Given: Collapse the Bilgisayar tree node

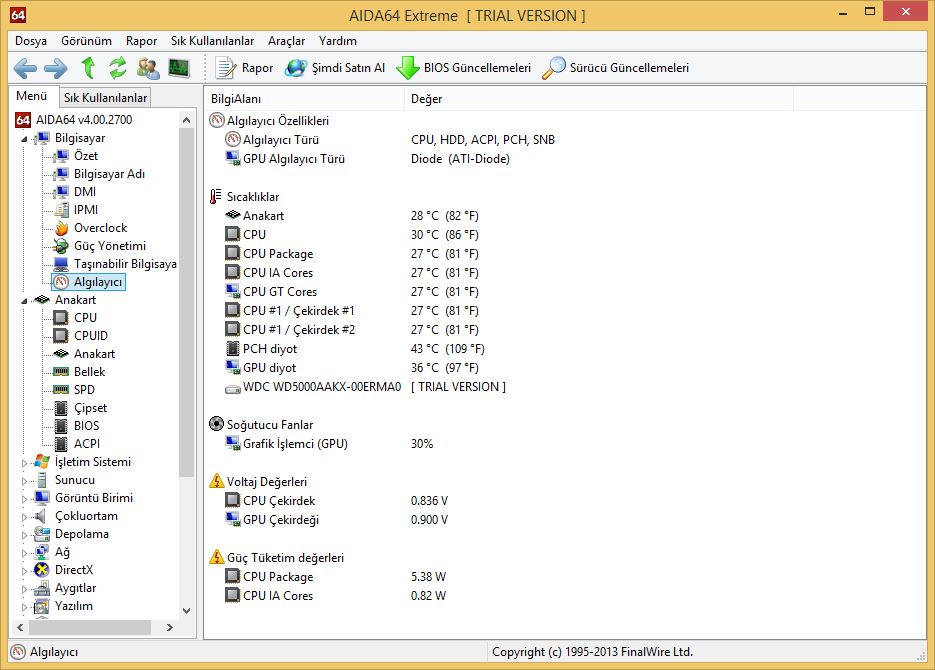Looking at the screenshot, I should (x=25, y=139).
